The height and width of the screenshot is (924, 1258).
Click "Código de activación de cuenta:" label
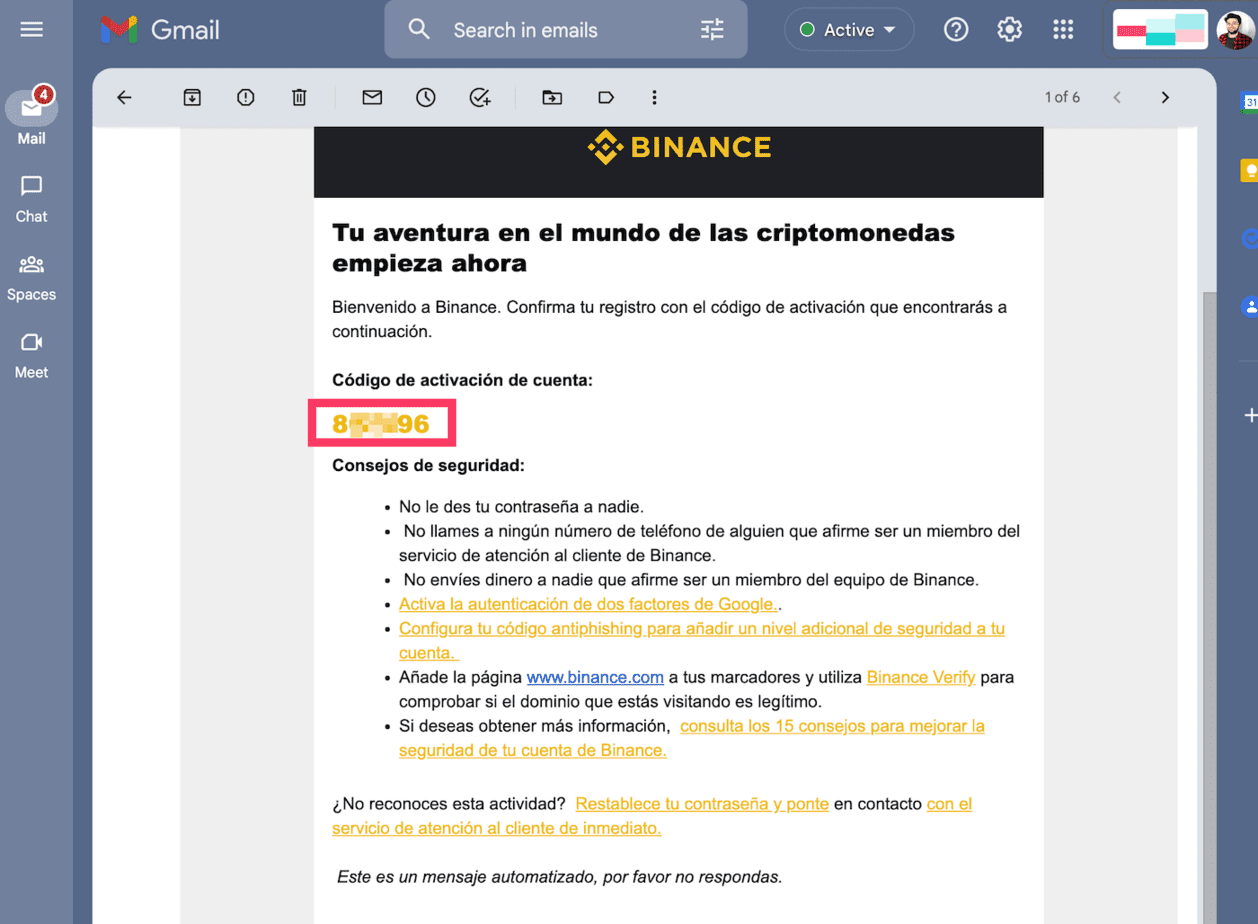point(463,380)
